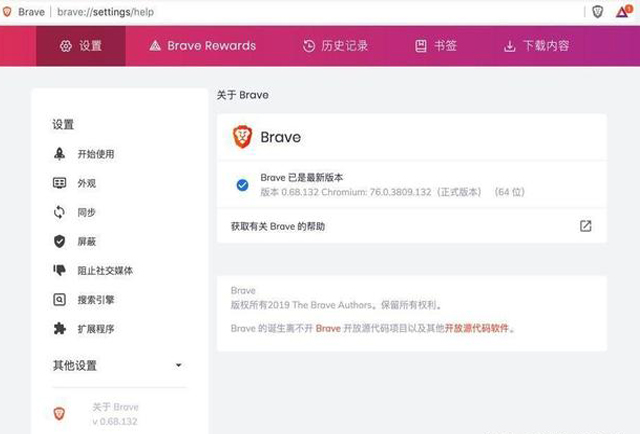Click the shield check icon beside 屏蔽
This screenshot has width=640, height=434.
[x=60, y=241]
